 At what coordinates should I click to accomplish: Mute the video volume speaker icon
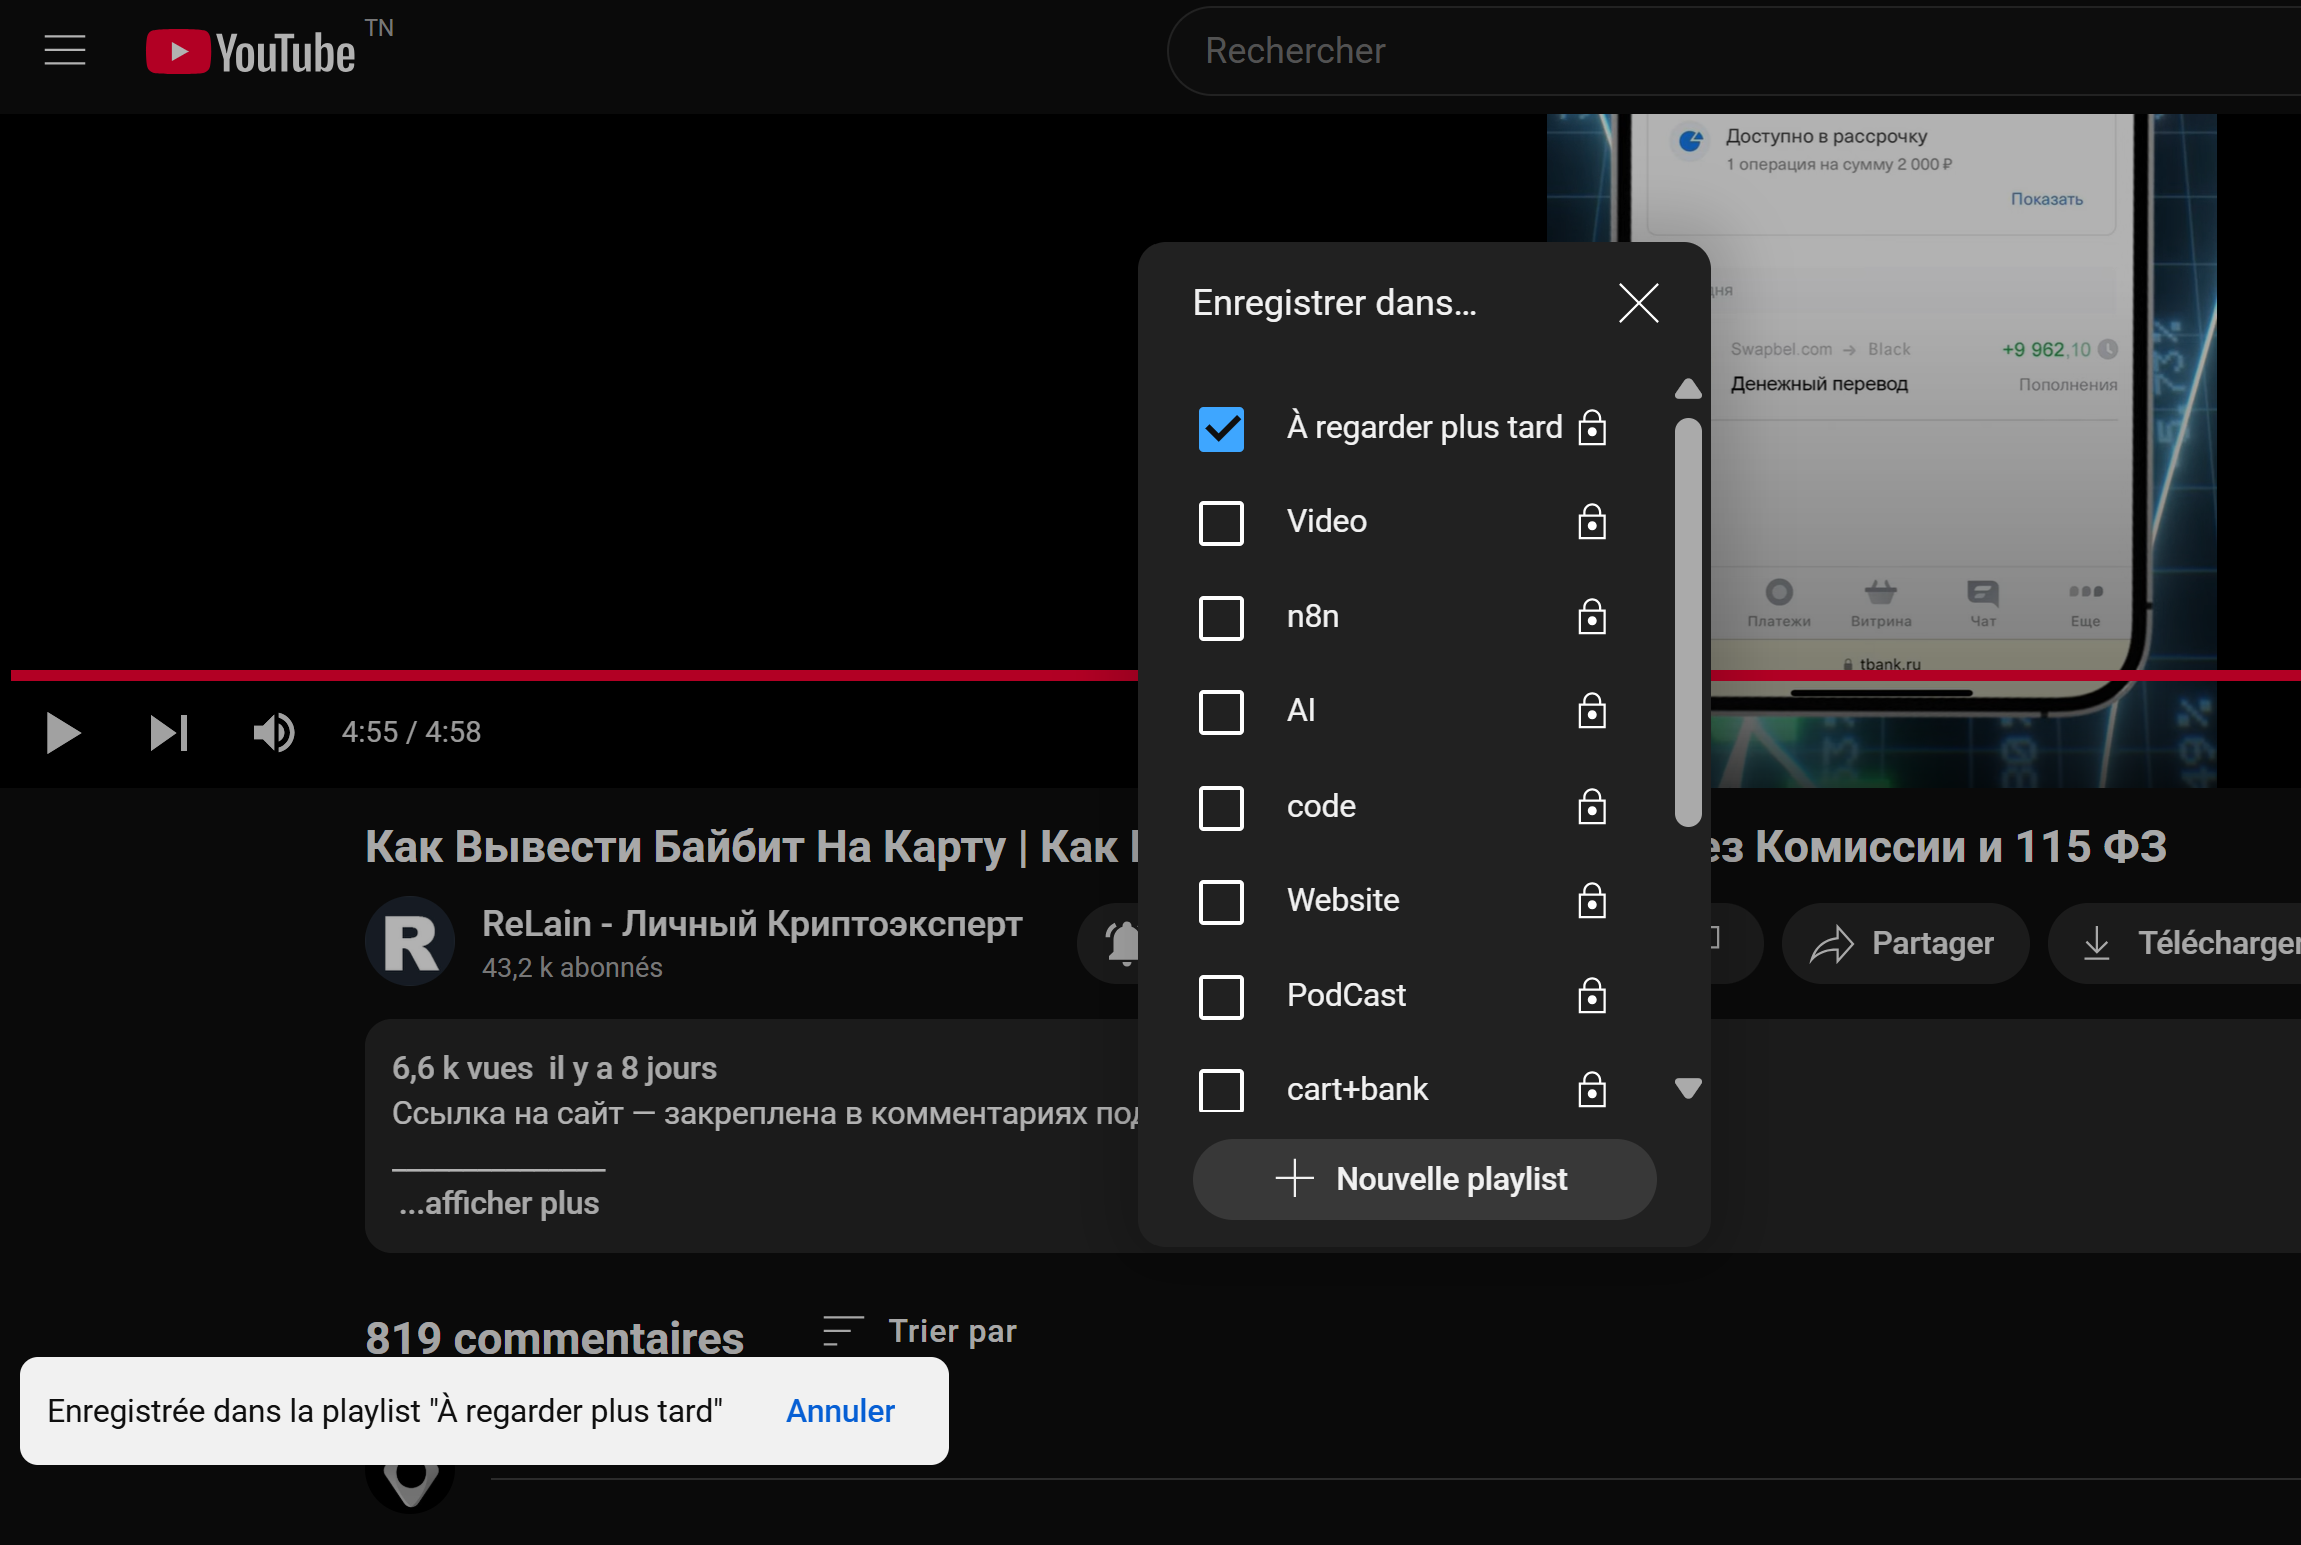pyautogui.click(x=273, y=733)
